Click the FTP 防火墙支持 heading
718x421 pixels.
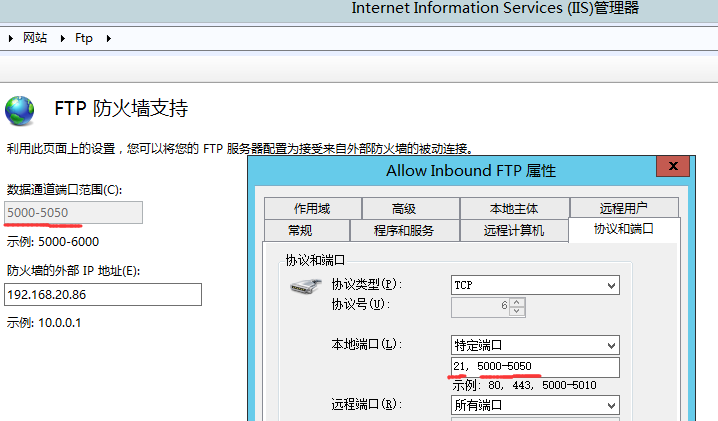[x=121, y=109]
